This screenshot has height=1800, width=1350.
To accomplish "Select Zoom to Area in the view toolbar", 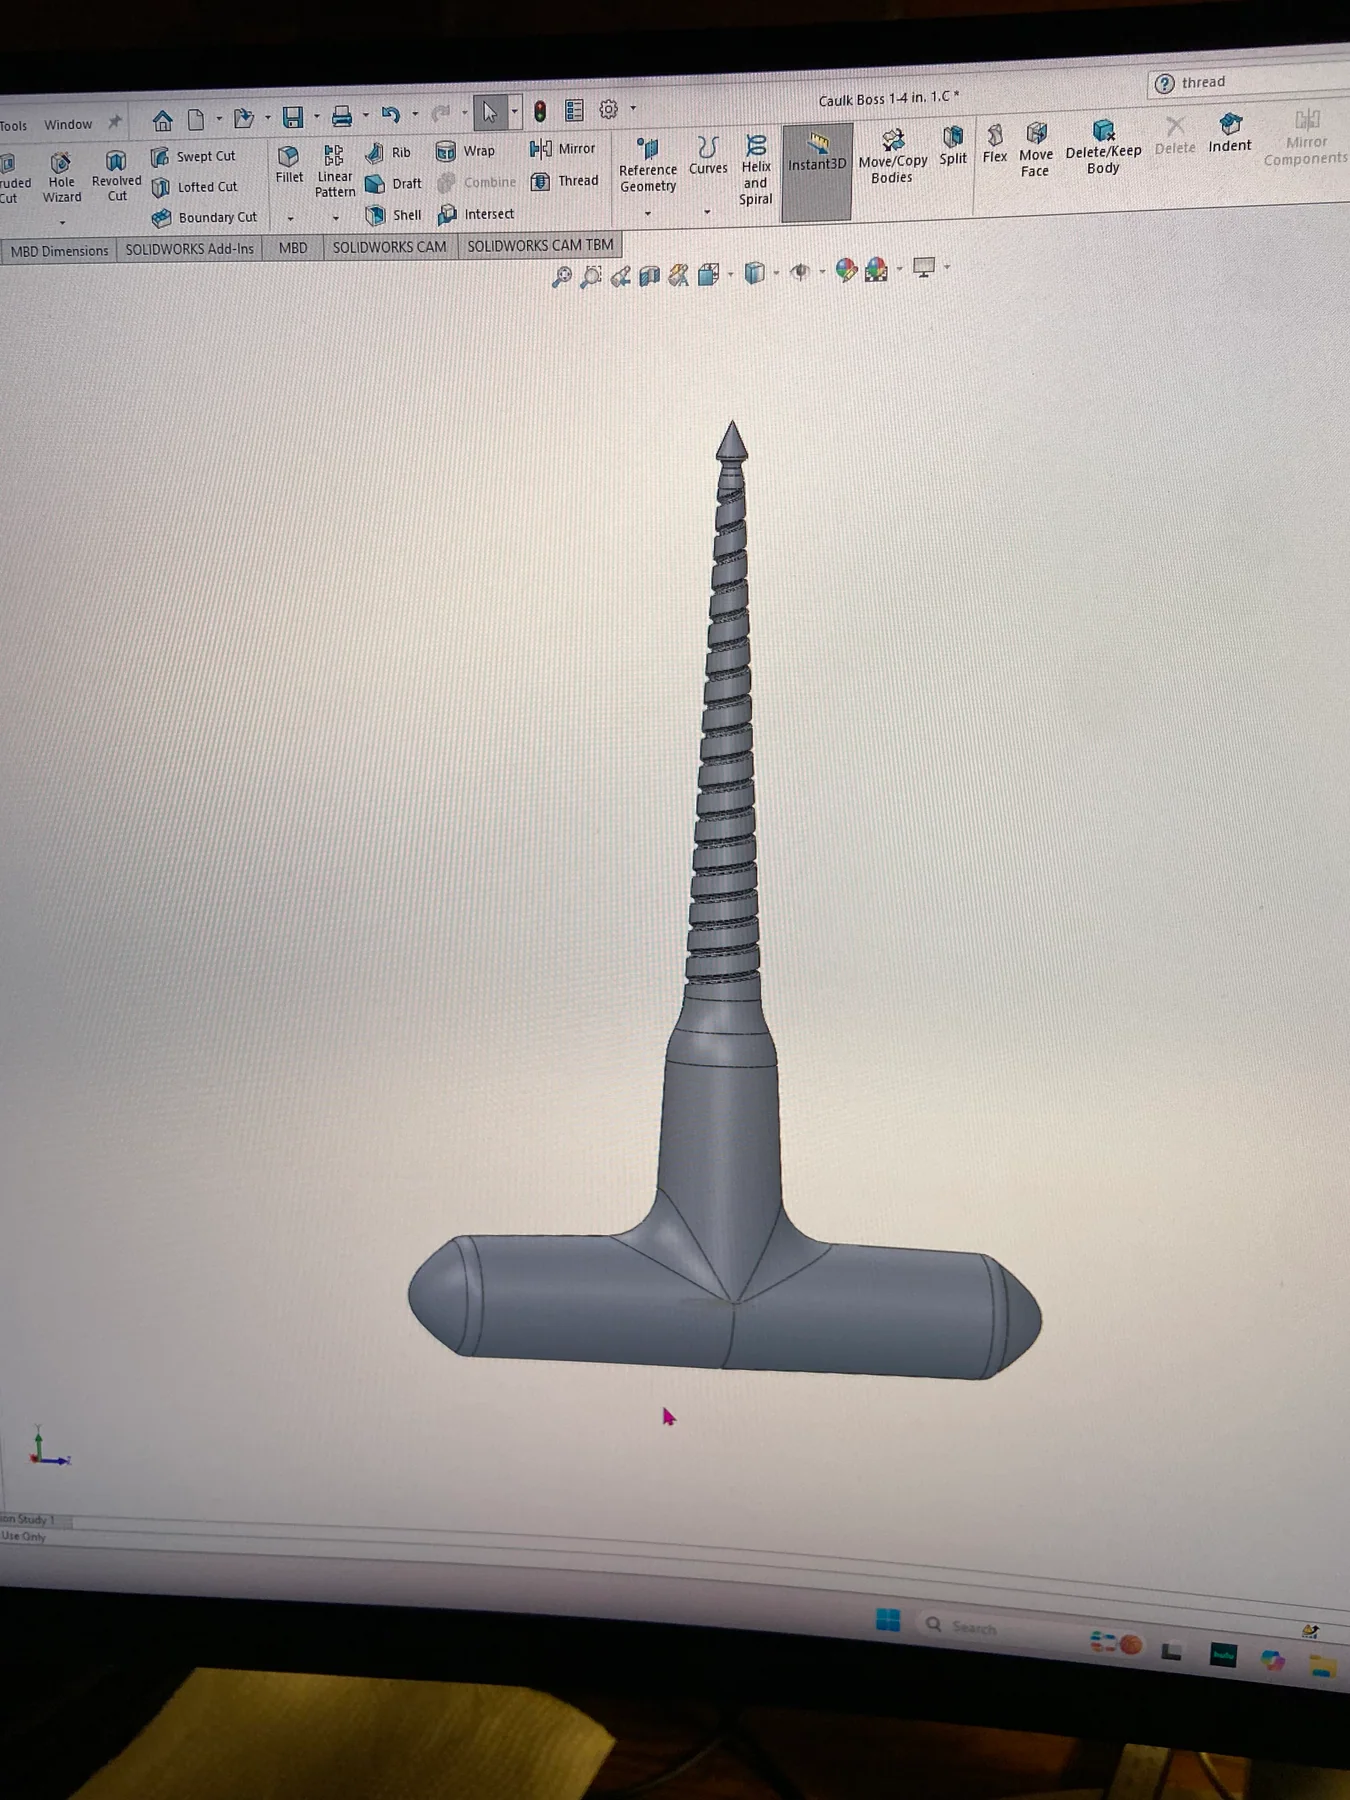I will 591,276.
